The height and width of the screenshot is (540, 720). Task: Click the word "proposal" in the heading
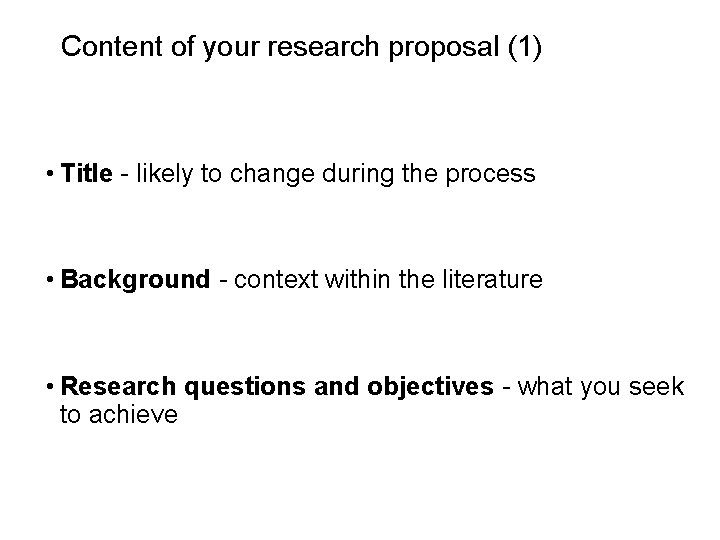444,49
